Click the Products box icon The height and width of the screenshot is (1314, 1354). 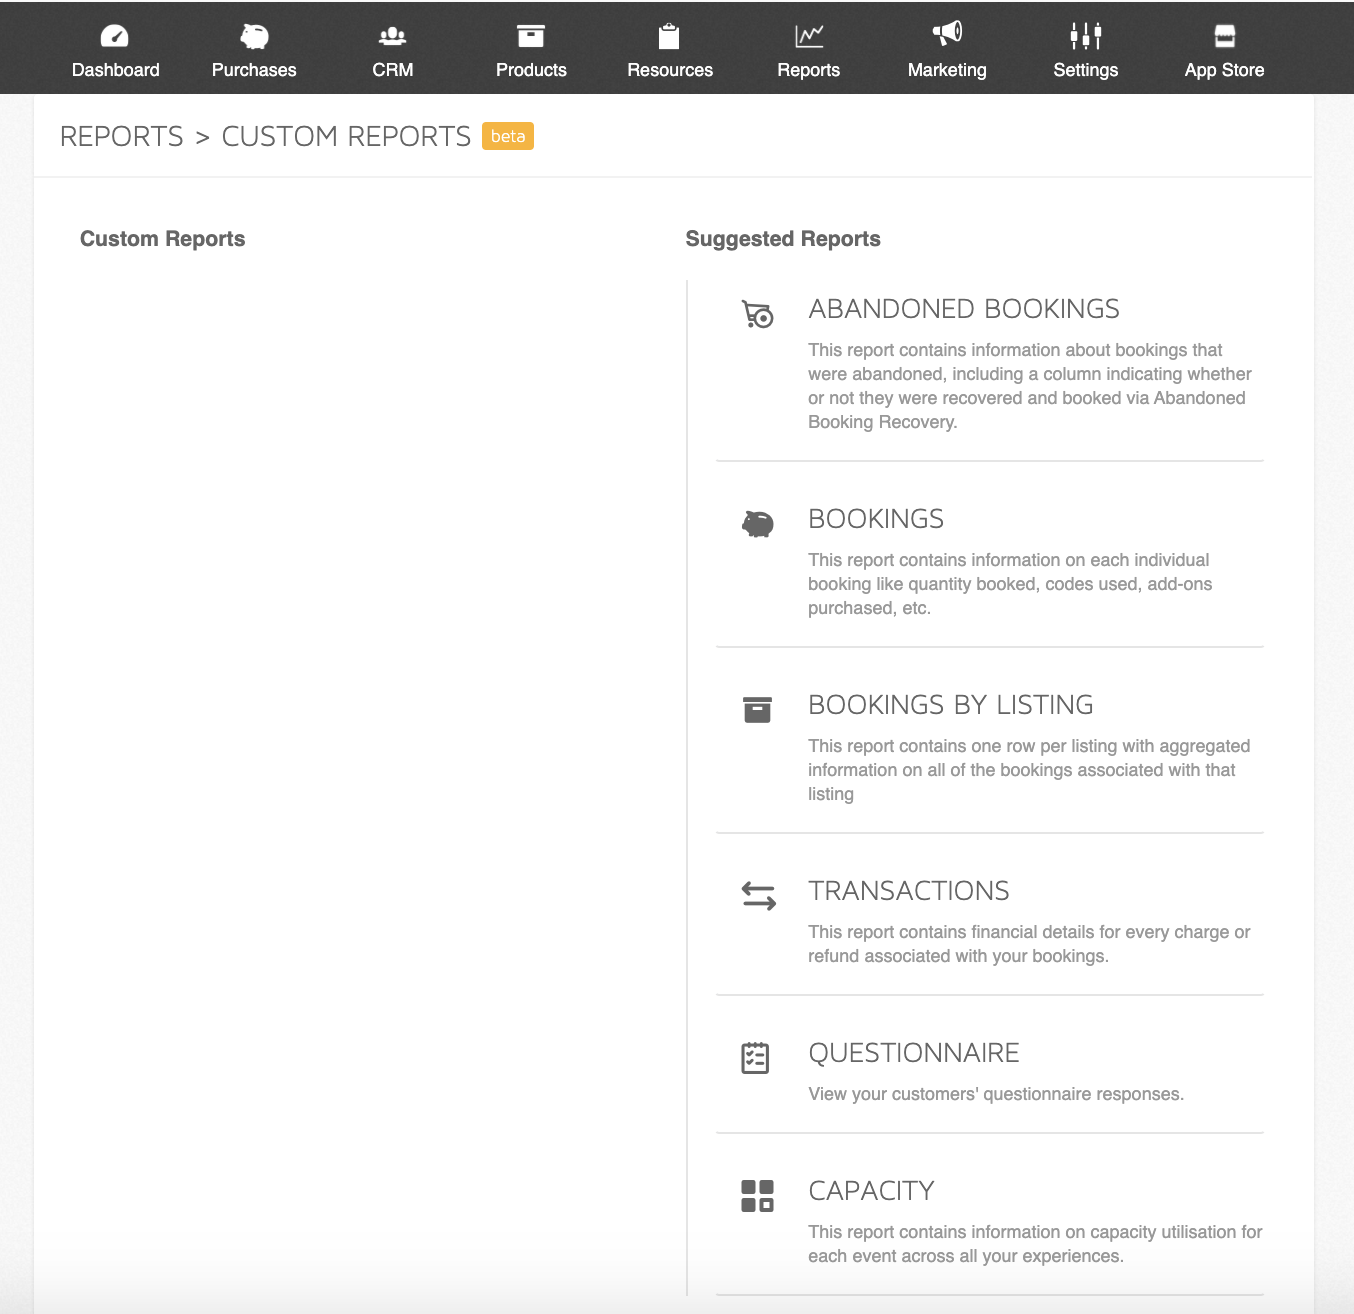pos(531,36)
